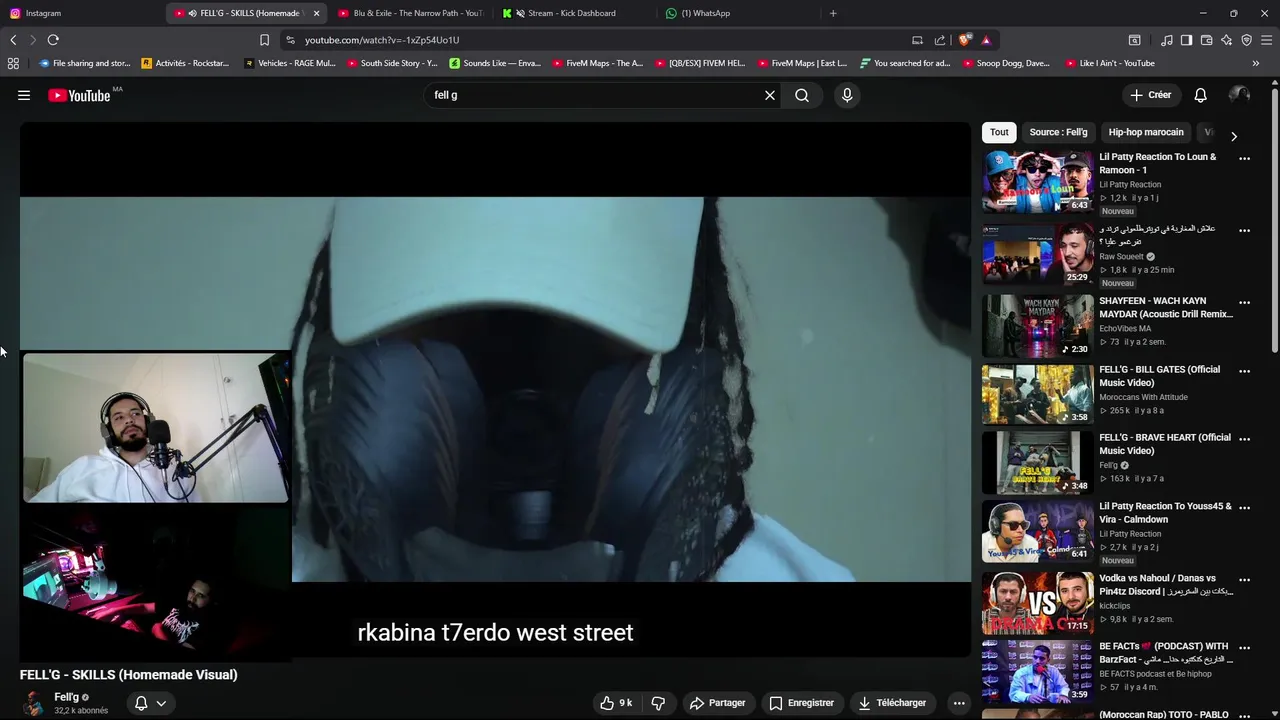Switch to the Instagram browser tab
The width and height of the screenshot is (1280, 720).
[x=80, y=13]
